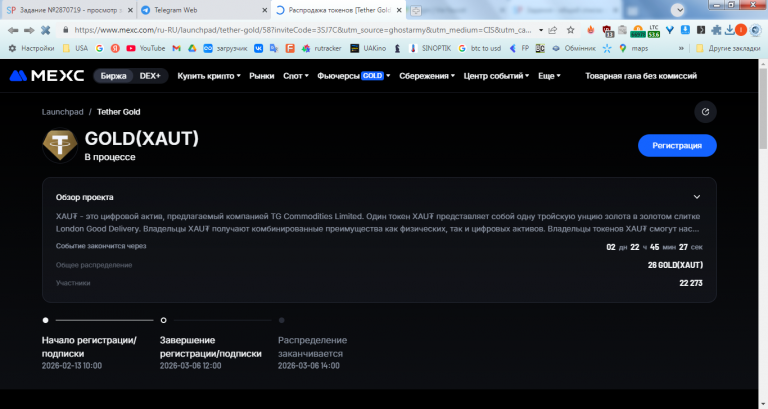This screenshot has width=768, height=409.
Task: Click the 22 273 participants value
Action: [691, 283]
